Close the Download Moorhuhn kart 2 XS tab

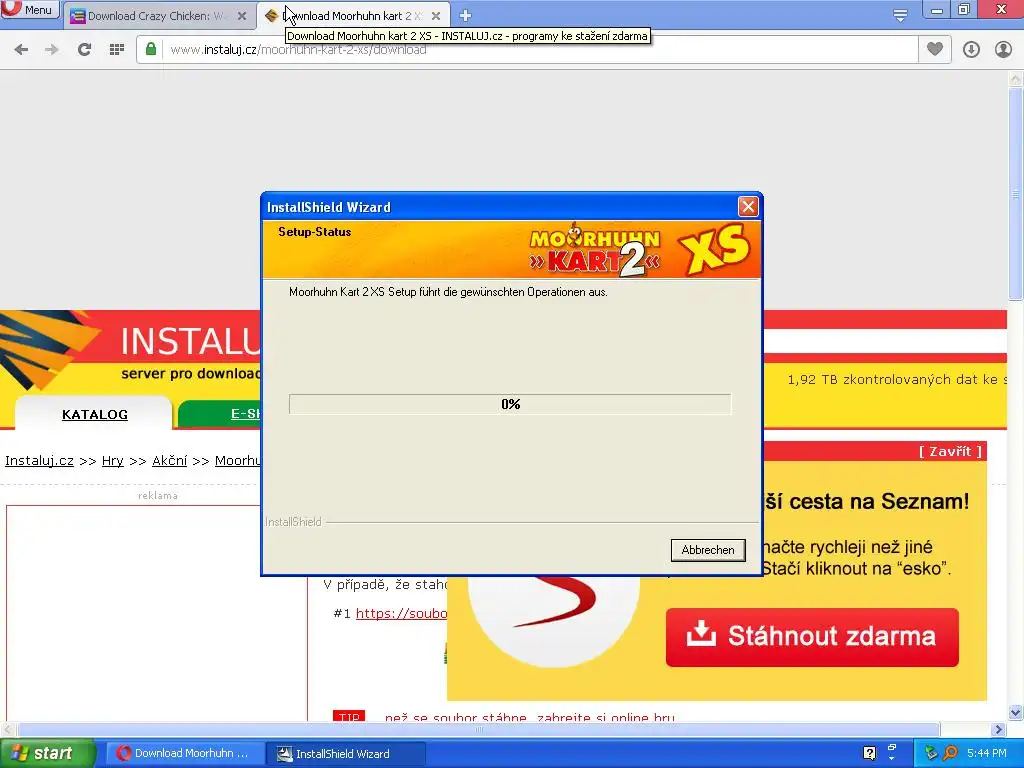tap(436, 16)
